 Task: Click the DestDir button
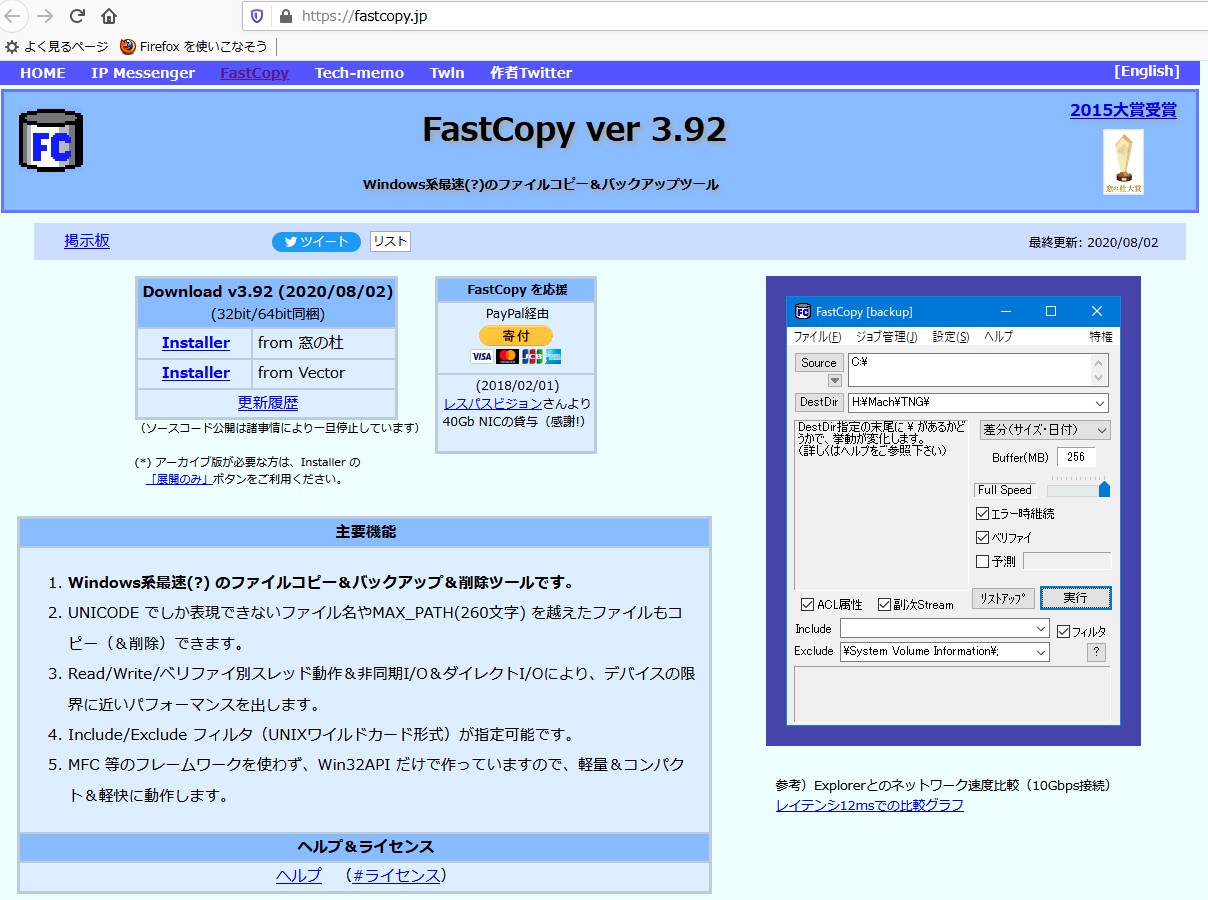[819, 402]
